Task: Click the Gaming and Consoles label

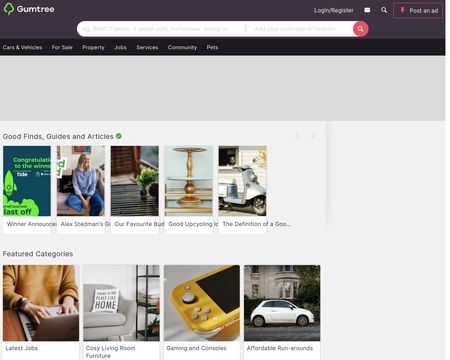Action: coord(196,348)
